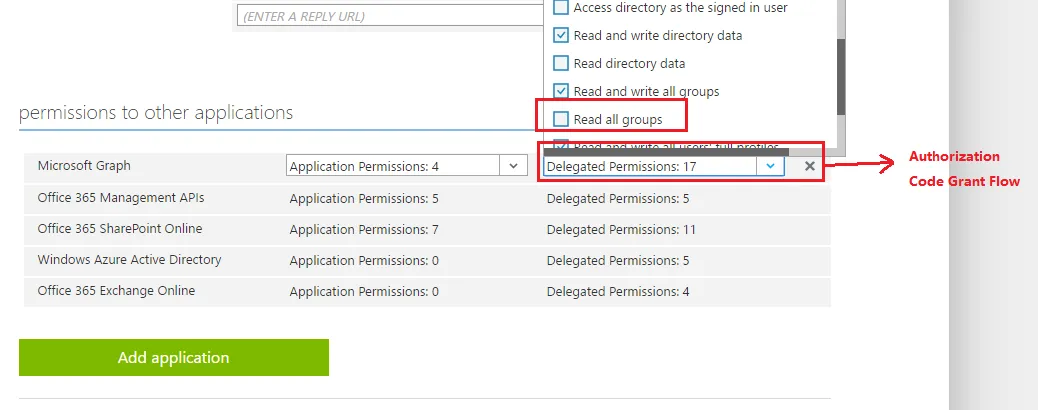The height and width of the screenshot is (410, 1038).
Task: Click Management APIs Application Permissions: 5
Action: point(364,199)
